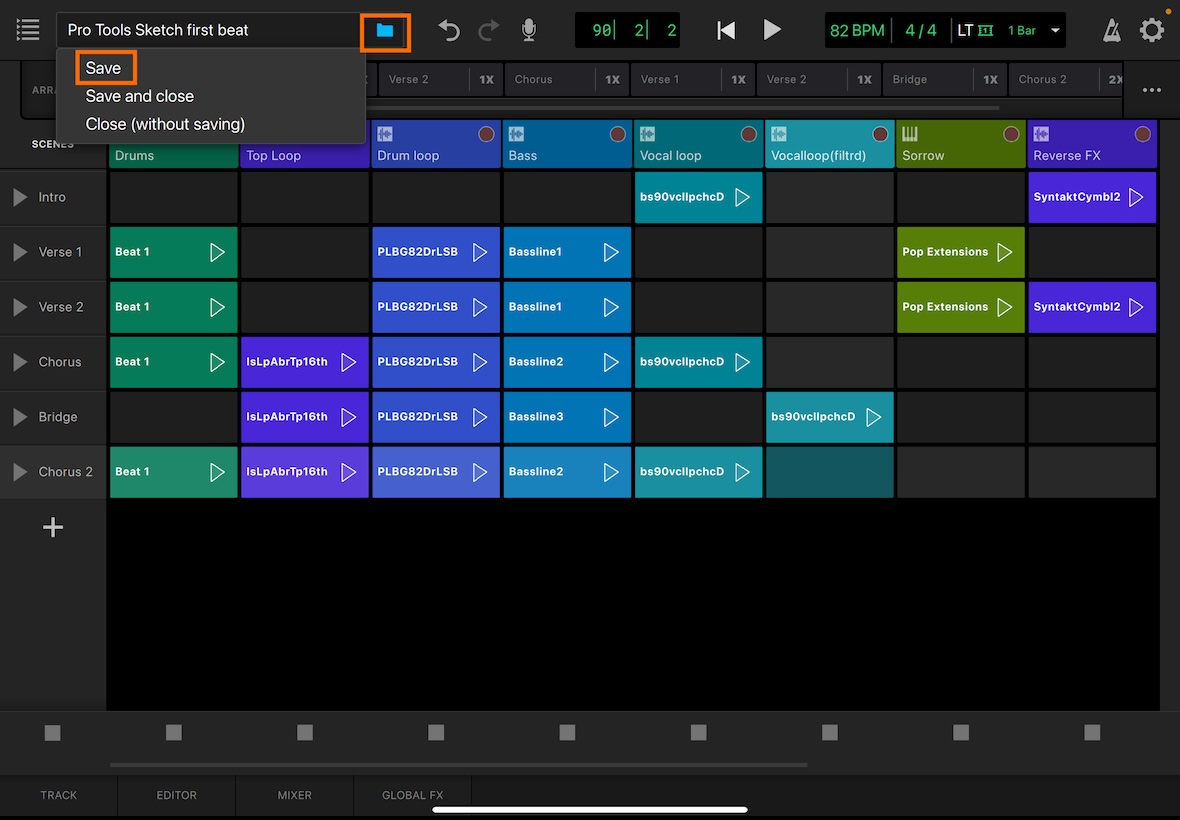Tap the microphone record icon

coord(529,30)
